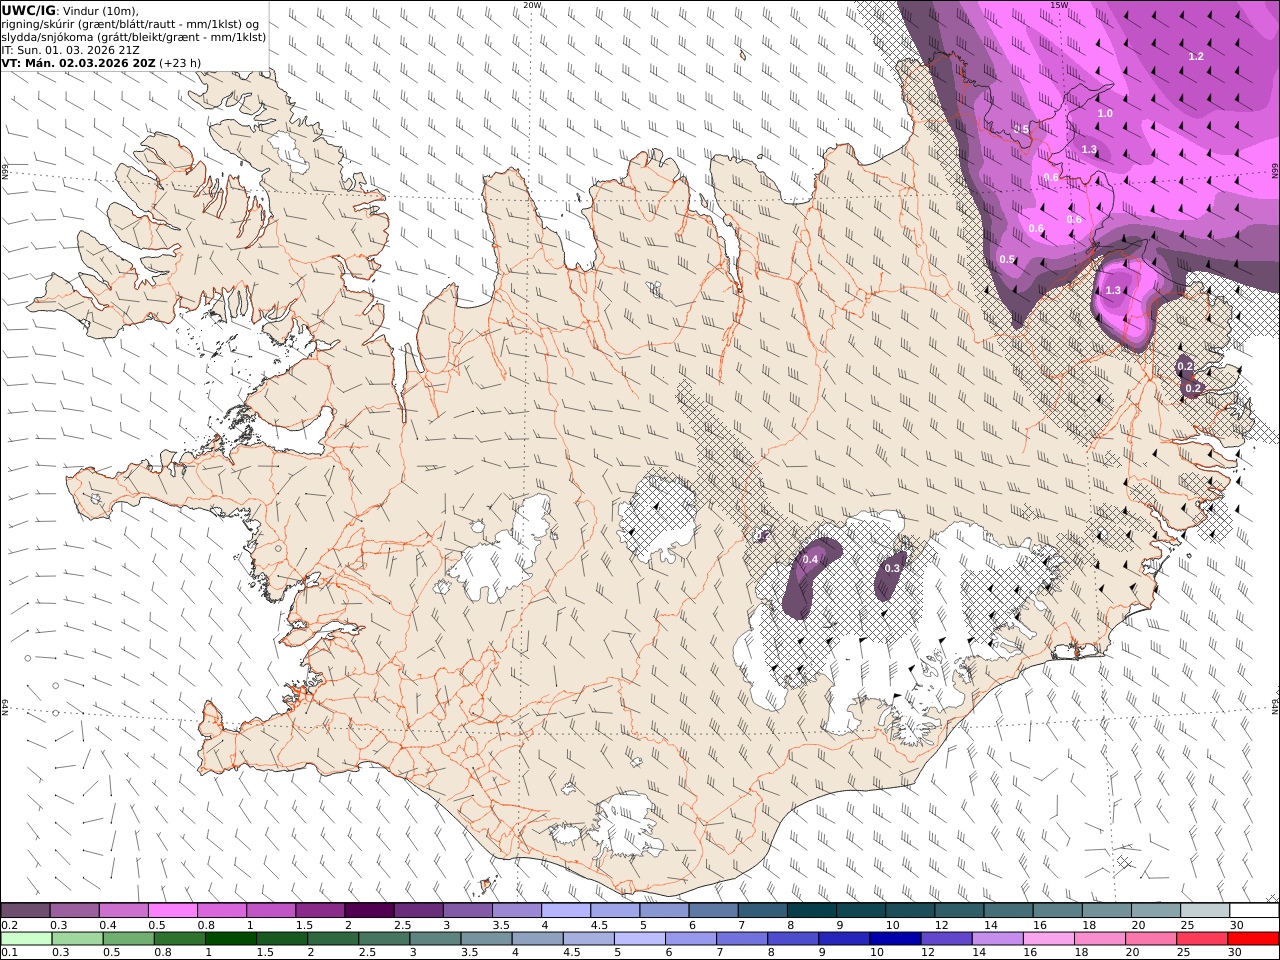Image resolution: width=1280 pixels, height=960 pixels.
Task: Pick the bottom-row red-pink swatch labeled 25
Action: tap(1201, 939)
